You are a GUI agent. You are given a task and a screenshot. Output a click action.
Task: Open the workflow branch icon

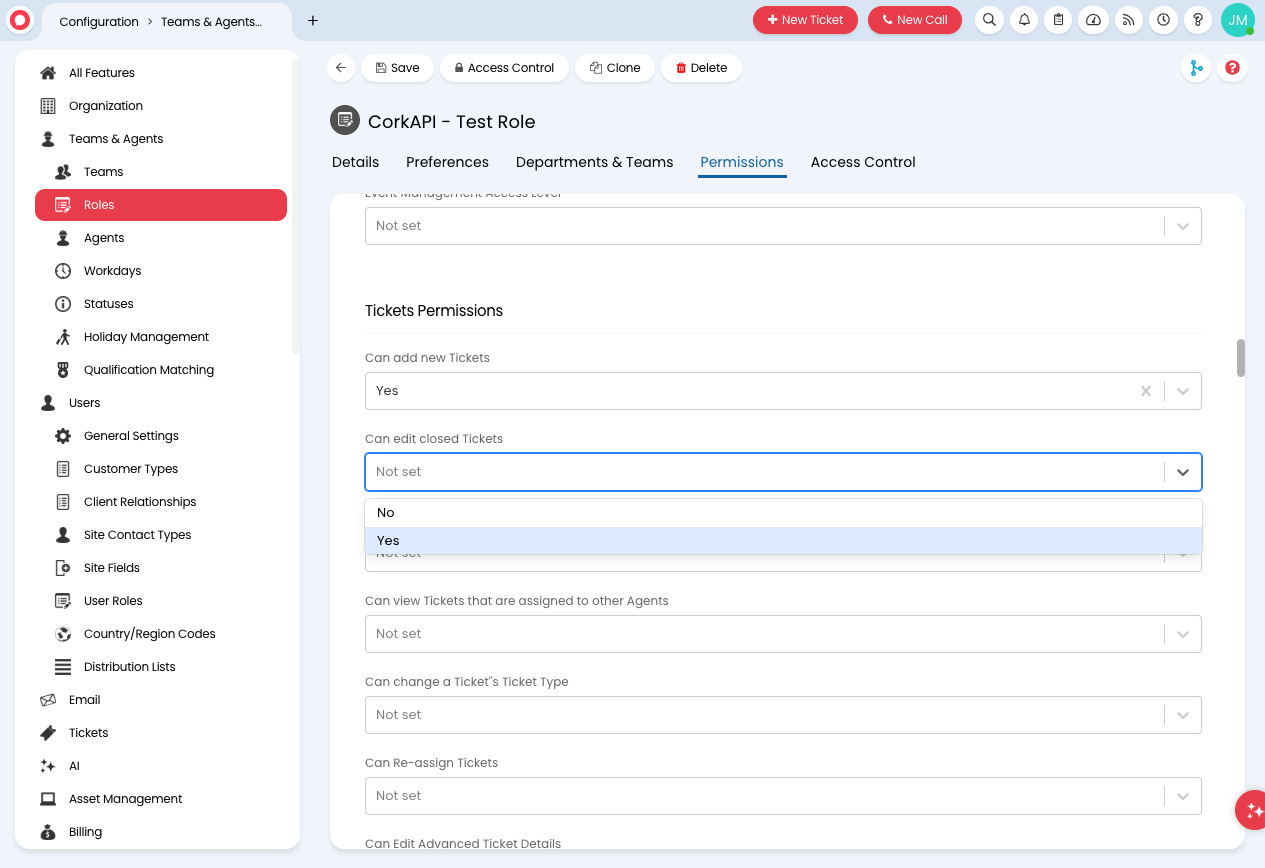[x=1195, y=68]
